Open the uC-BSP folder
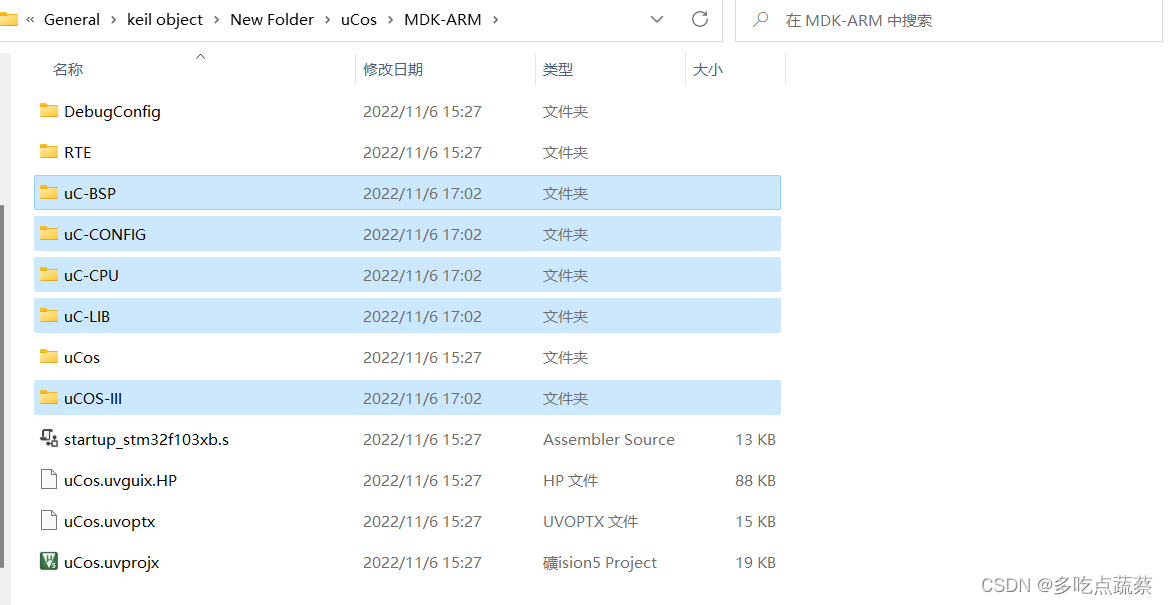Viewport: 1168px width, 605px height. click(x=90, y=192)
